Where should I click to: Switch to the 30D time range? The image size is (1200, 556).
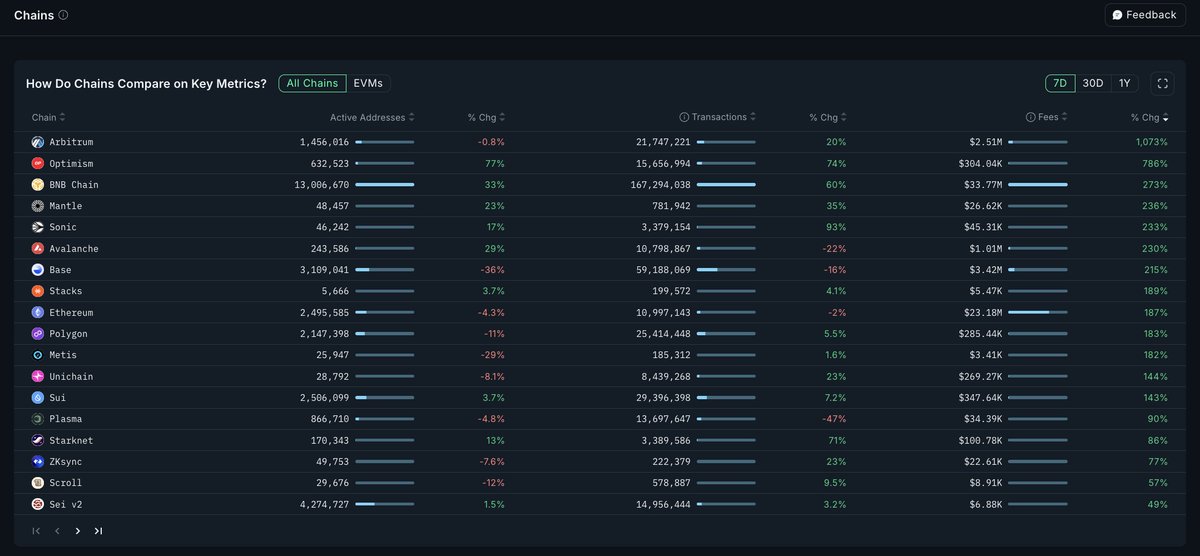pyautogui.click(x=1092, y=83)
